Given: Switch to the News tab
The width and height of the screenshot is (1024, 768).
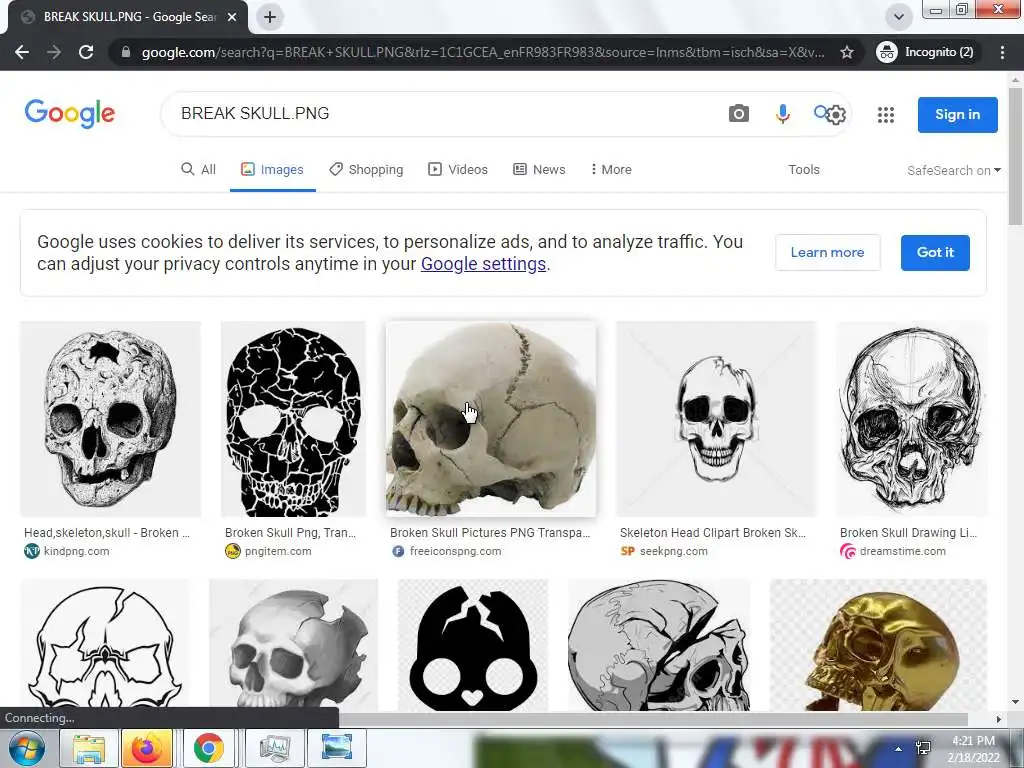Looking at the screenshot, I should click(x=539, y=170).
